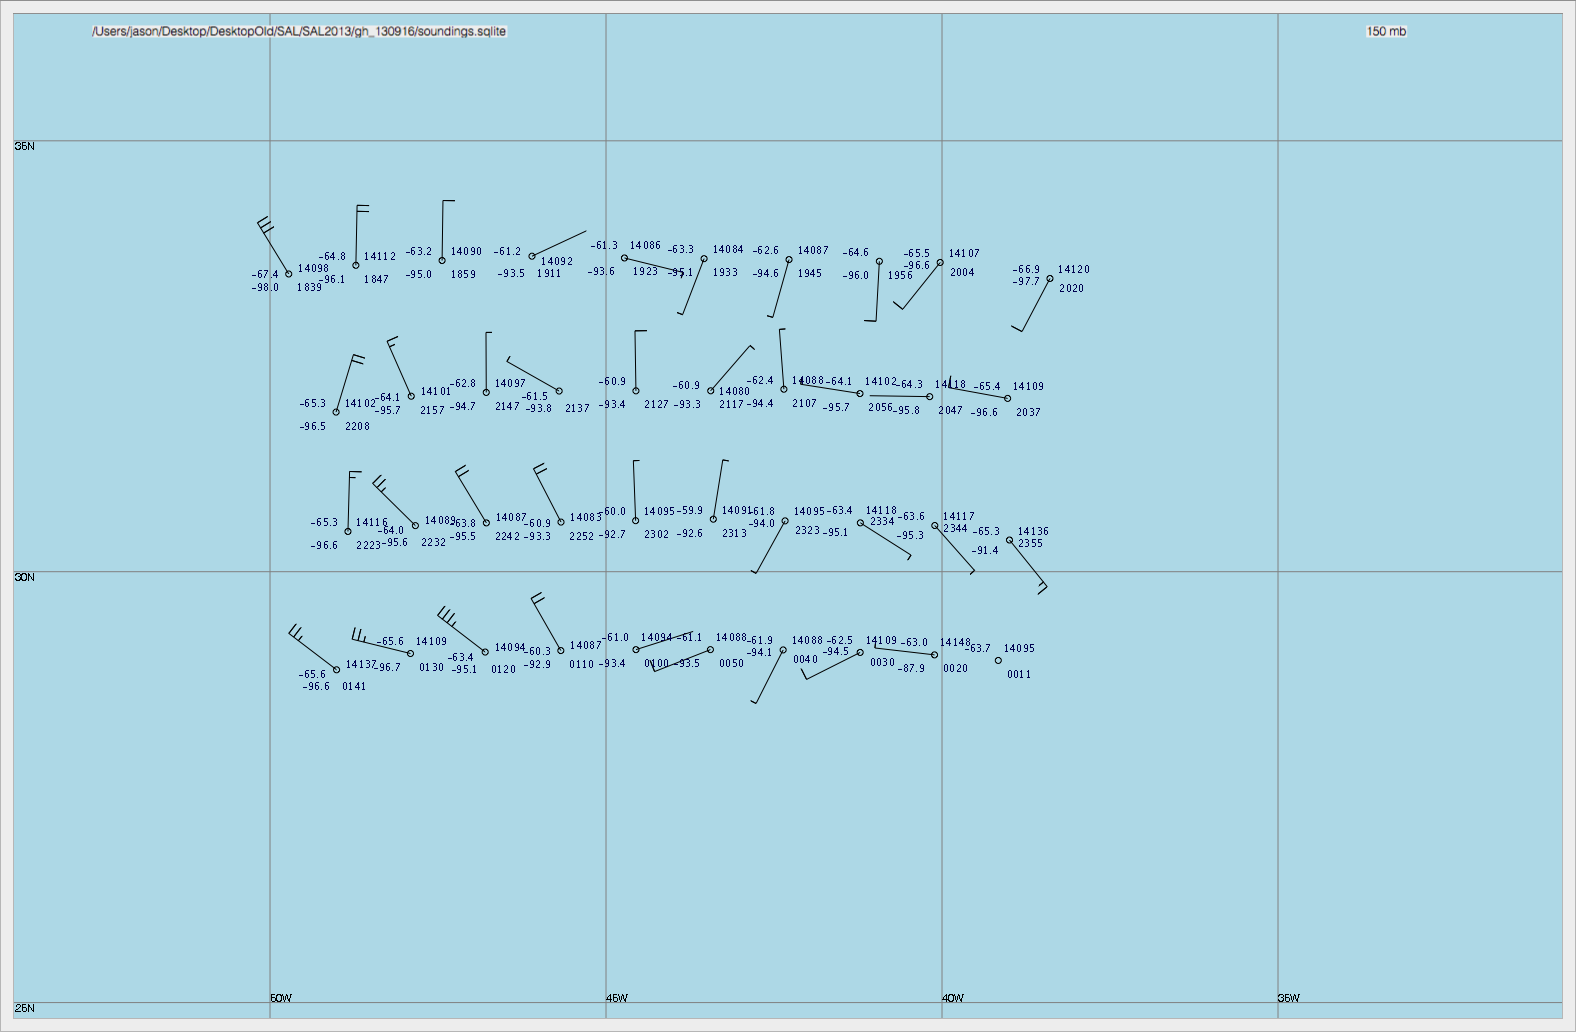The image size is (1576, 1032).
Task: Click the '150 mb' pressure level label
Action: pos(1386,31)
